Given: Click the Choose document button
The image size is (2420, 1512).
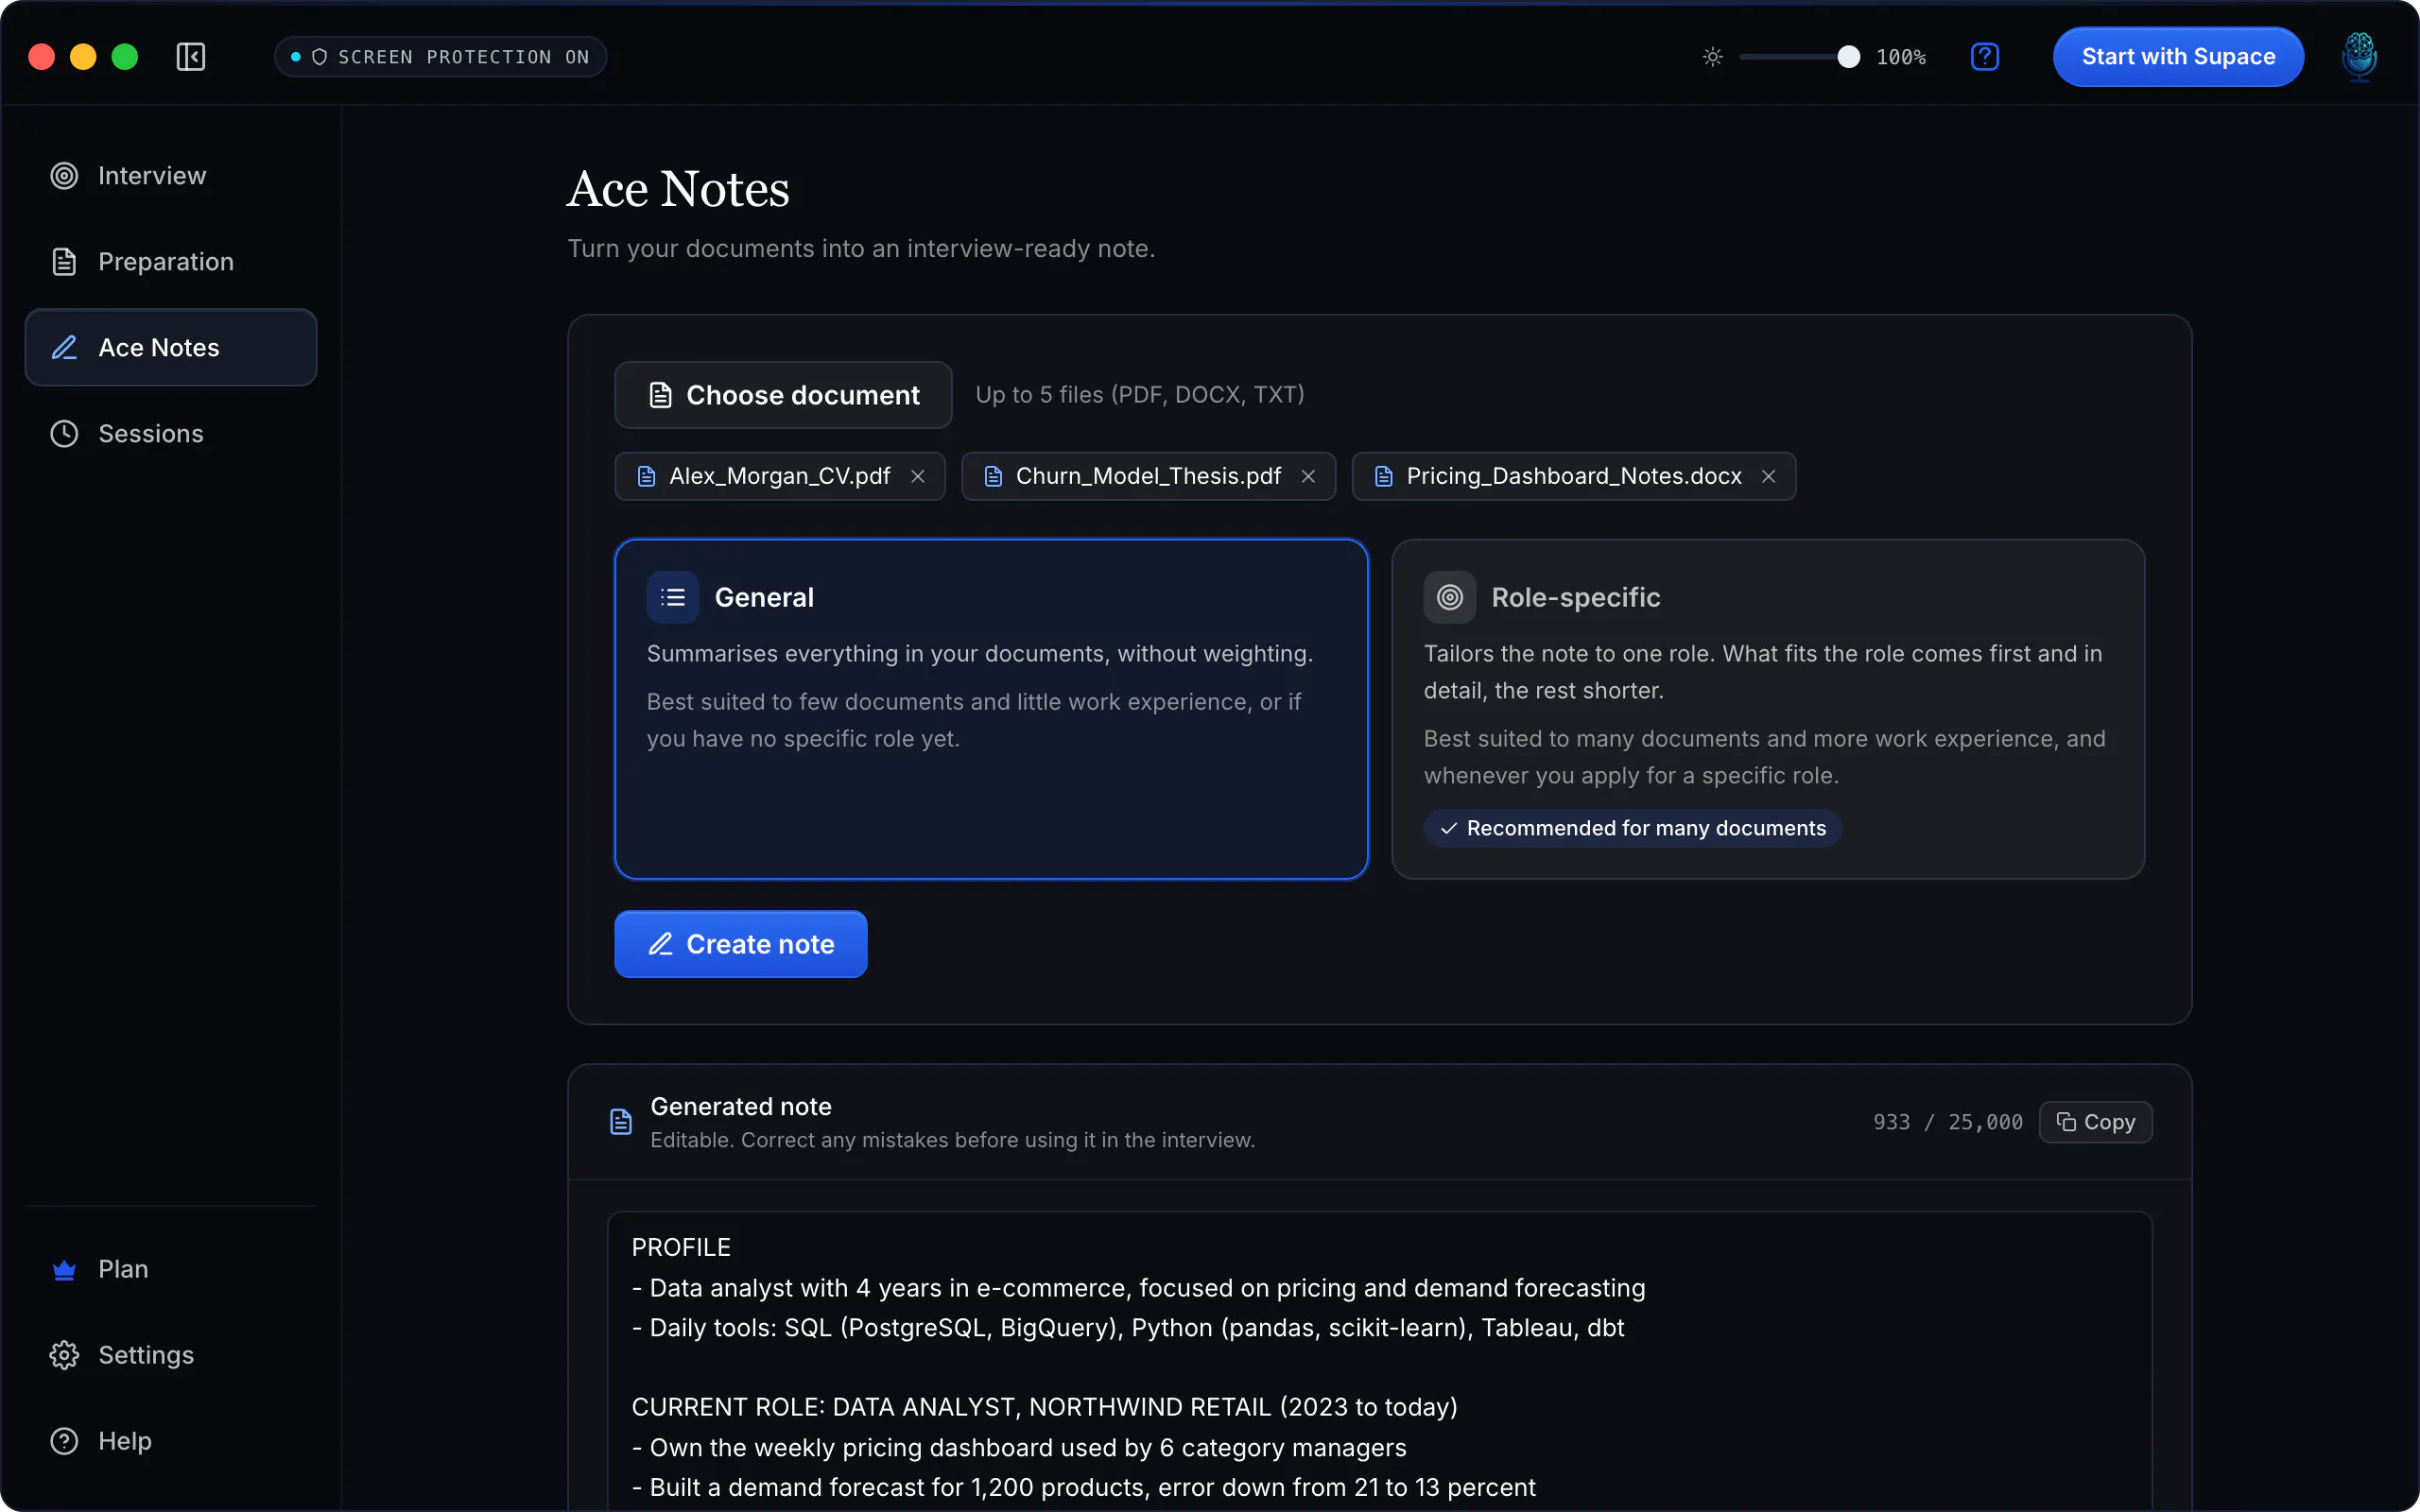Looking at the screenshot, I should [783, 395].
